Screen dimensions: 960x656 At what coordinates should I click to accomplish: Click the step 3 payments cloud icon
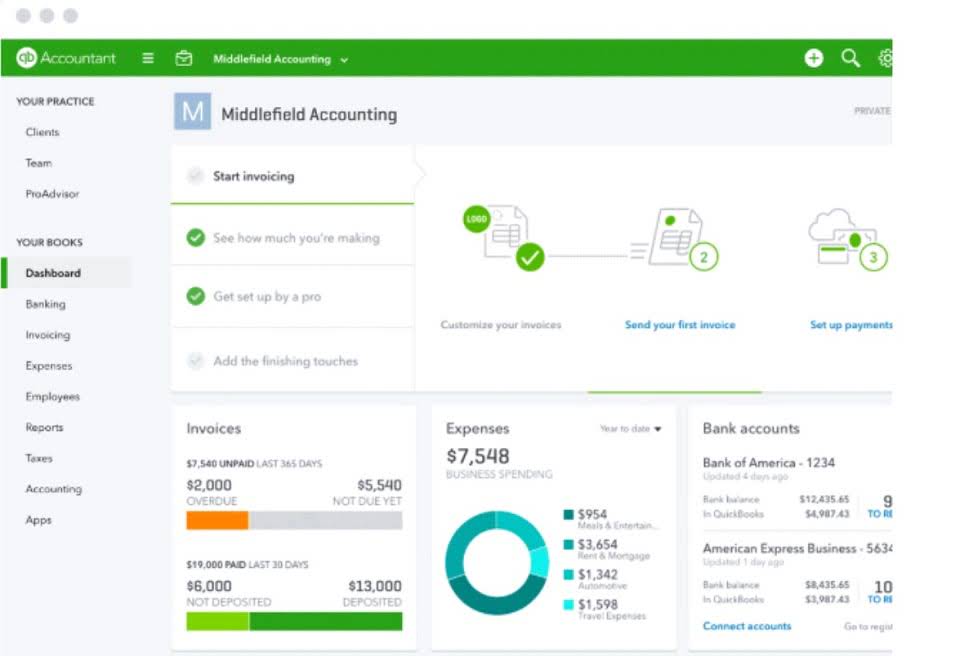(847, 240)
